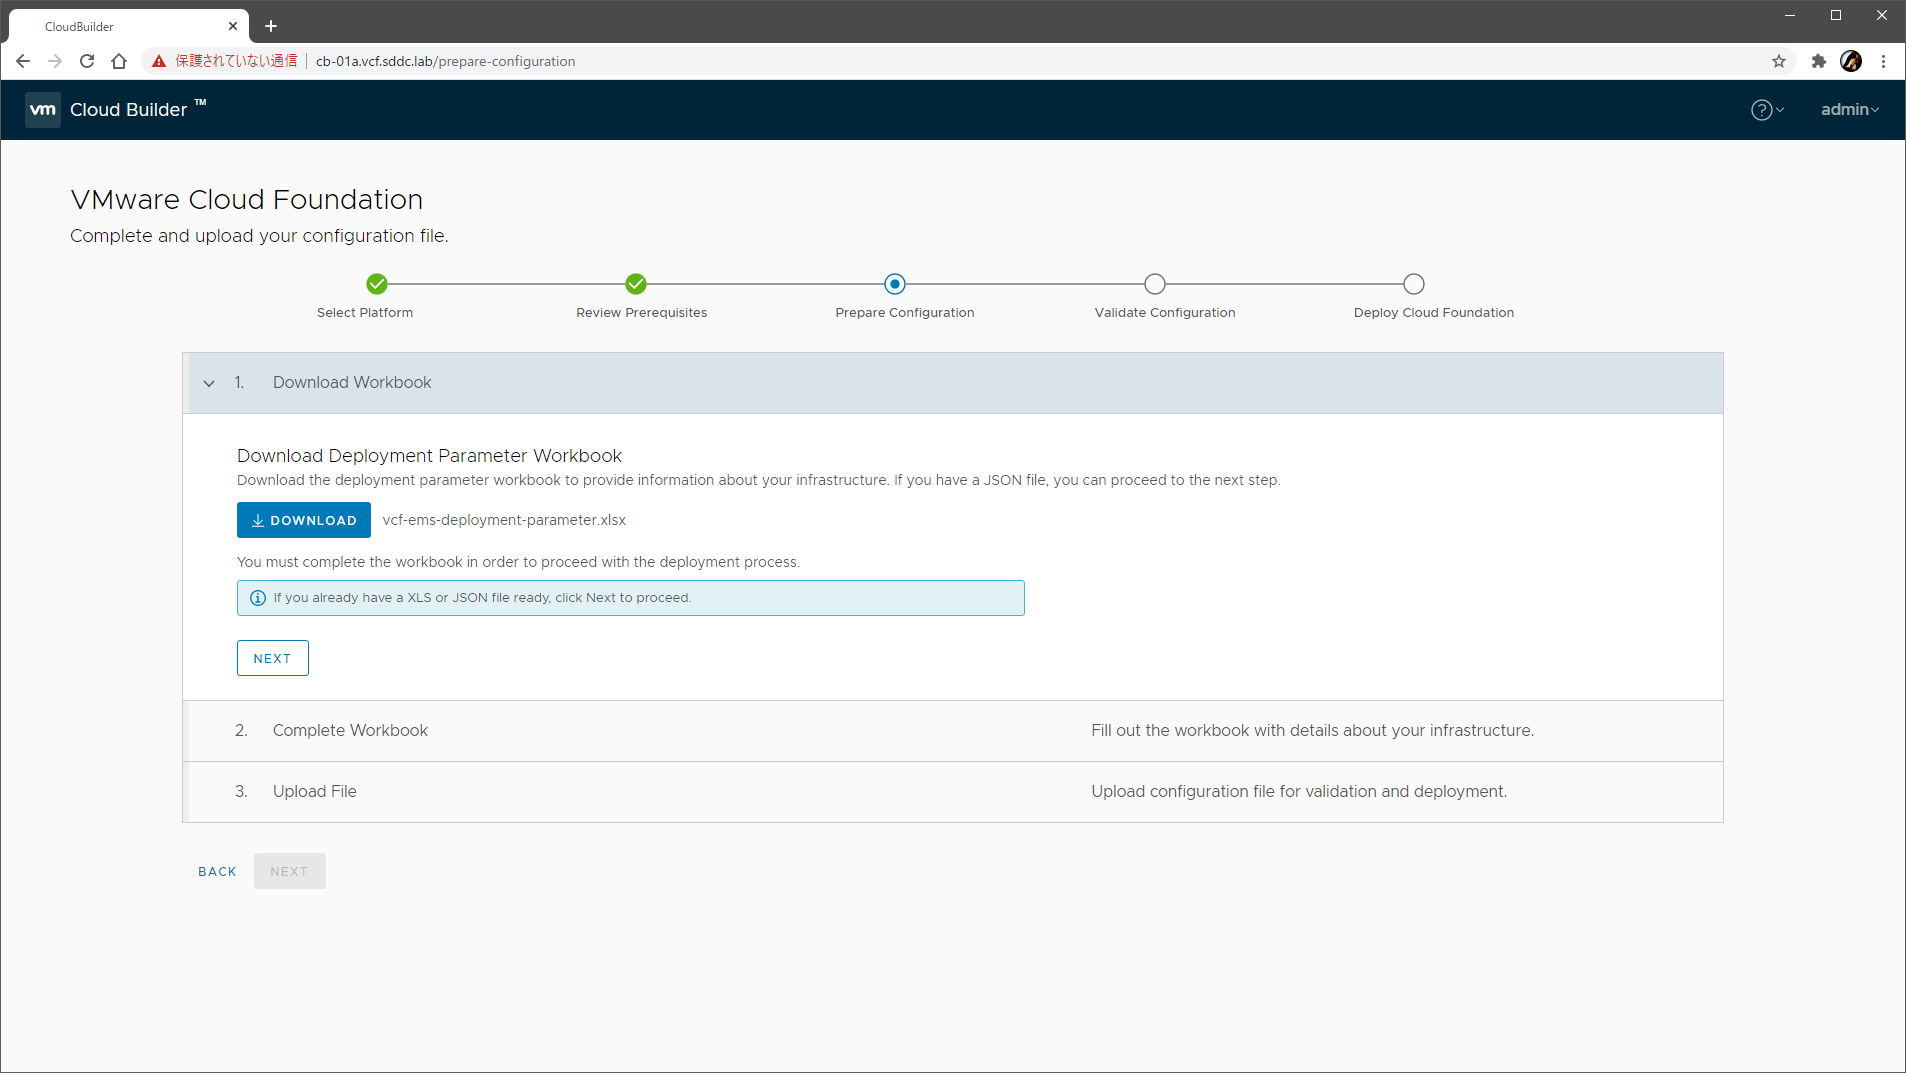The image size is (1906, 1073).
Task: Click the info icon in the notice banner
Action: click(x=258, y=598)
